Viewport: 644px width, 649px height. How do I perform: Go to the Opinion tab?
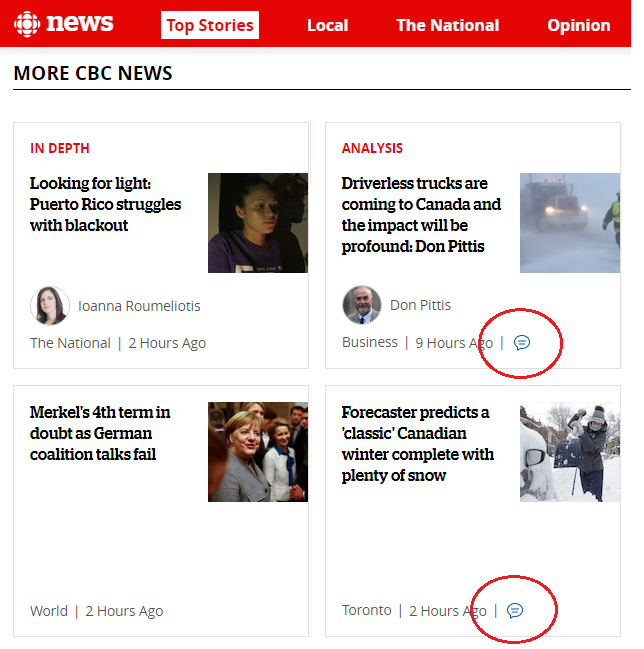tap(579, 25)
